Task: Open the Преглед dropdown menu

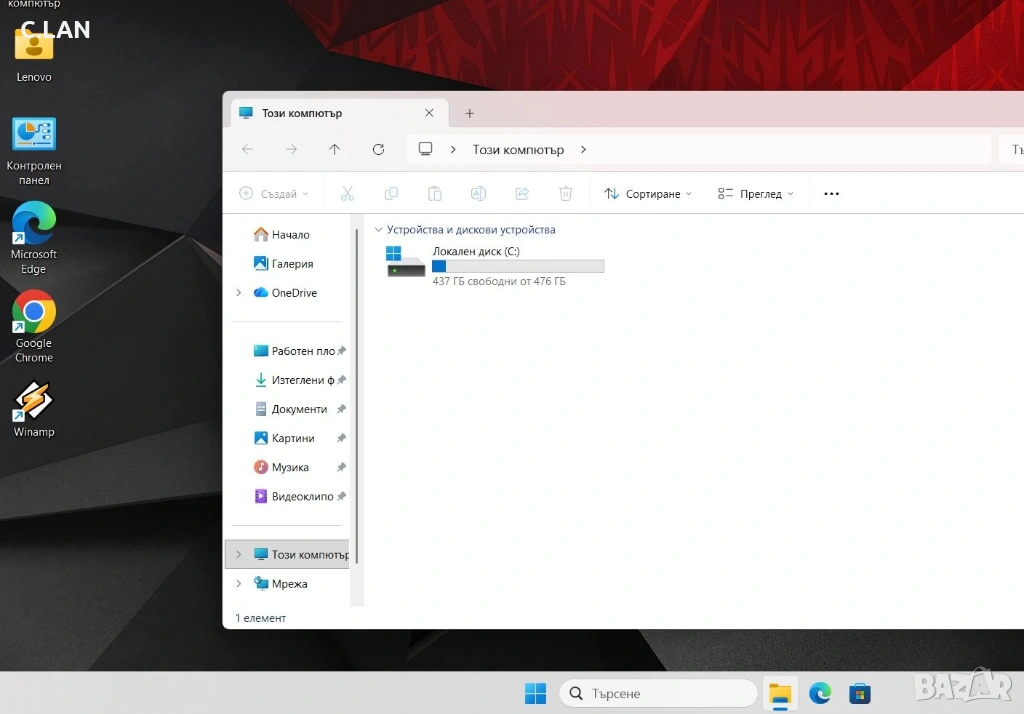Action: click(756, 194)
